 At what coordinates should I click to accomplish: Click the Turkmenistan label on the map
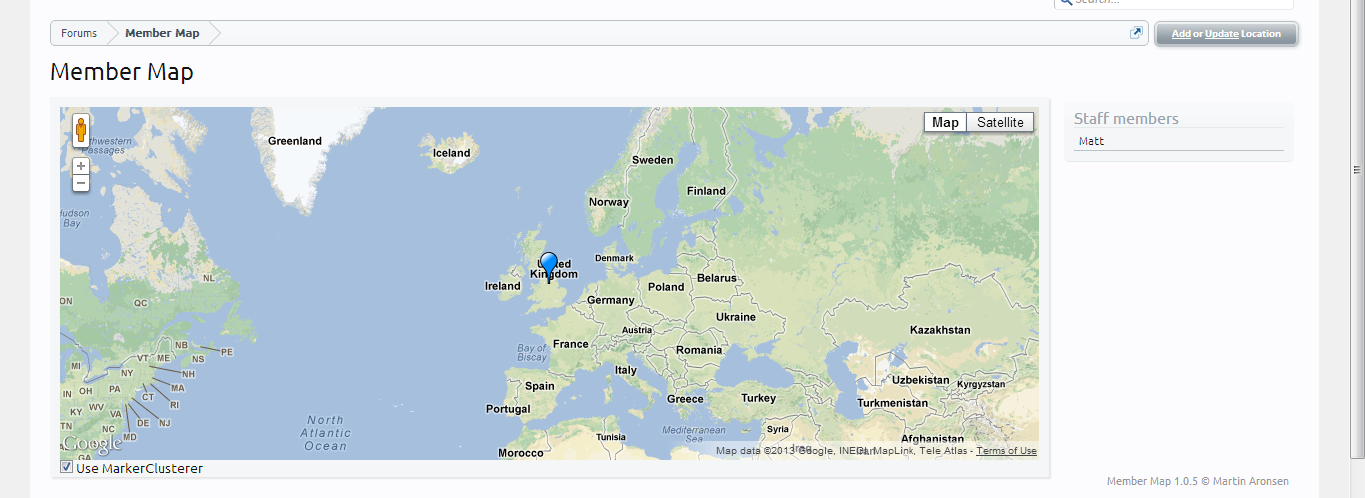tap(893, 403)
